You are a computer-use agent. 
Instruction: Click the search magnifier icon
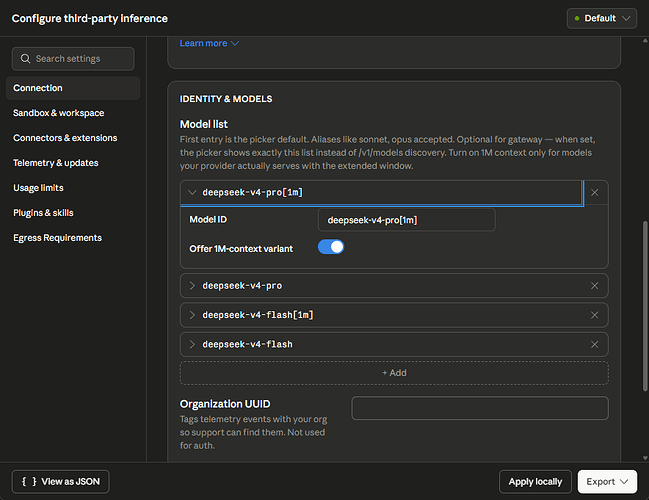point(25,59)
